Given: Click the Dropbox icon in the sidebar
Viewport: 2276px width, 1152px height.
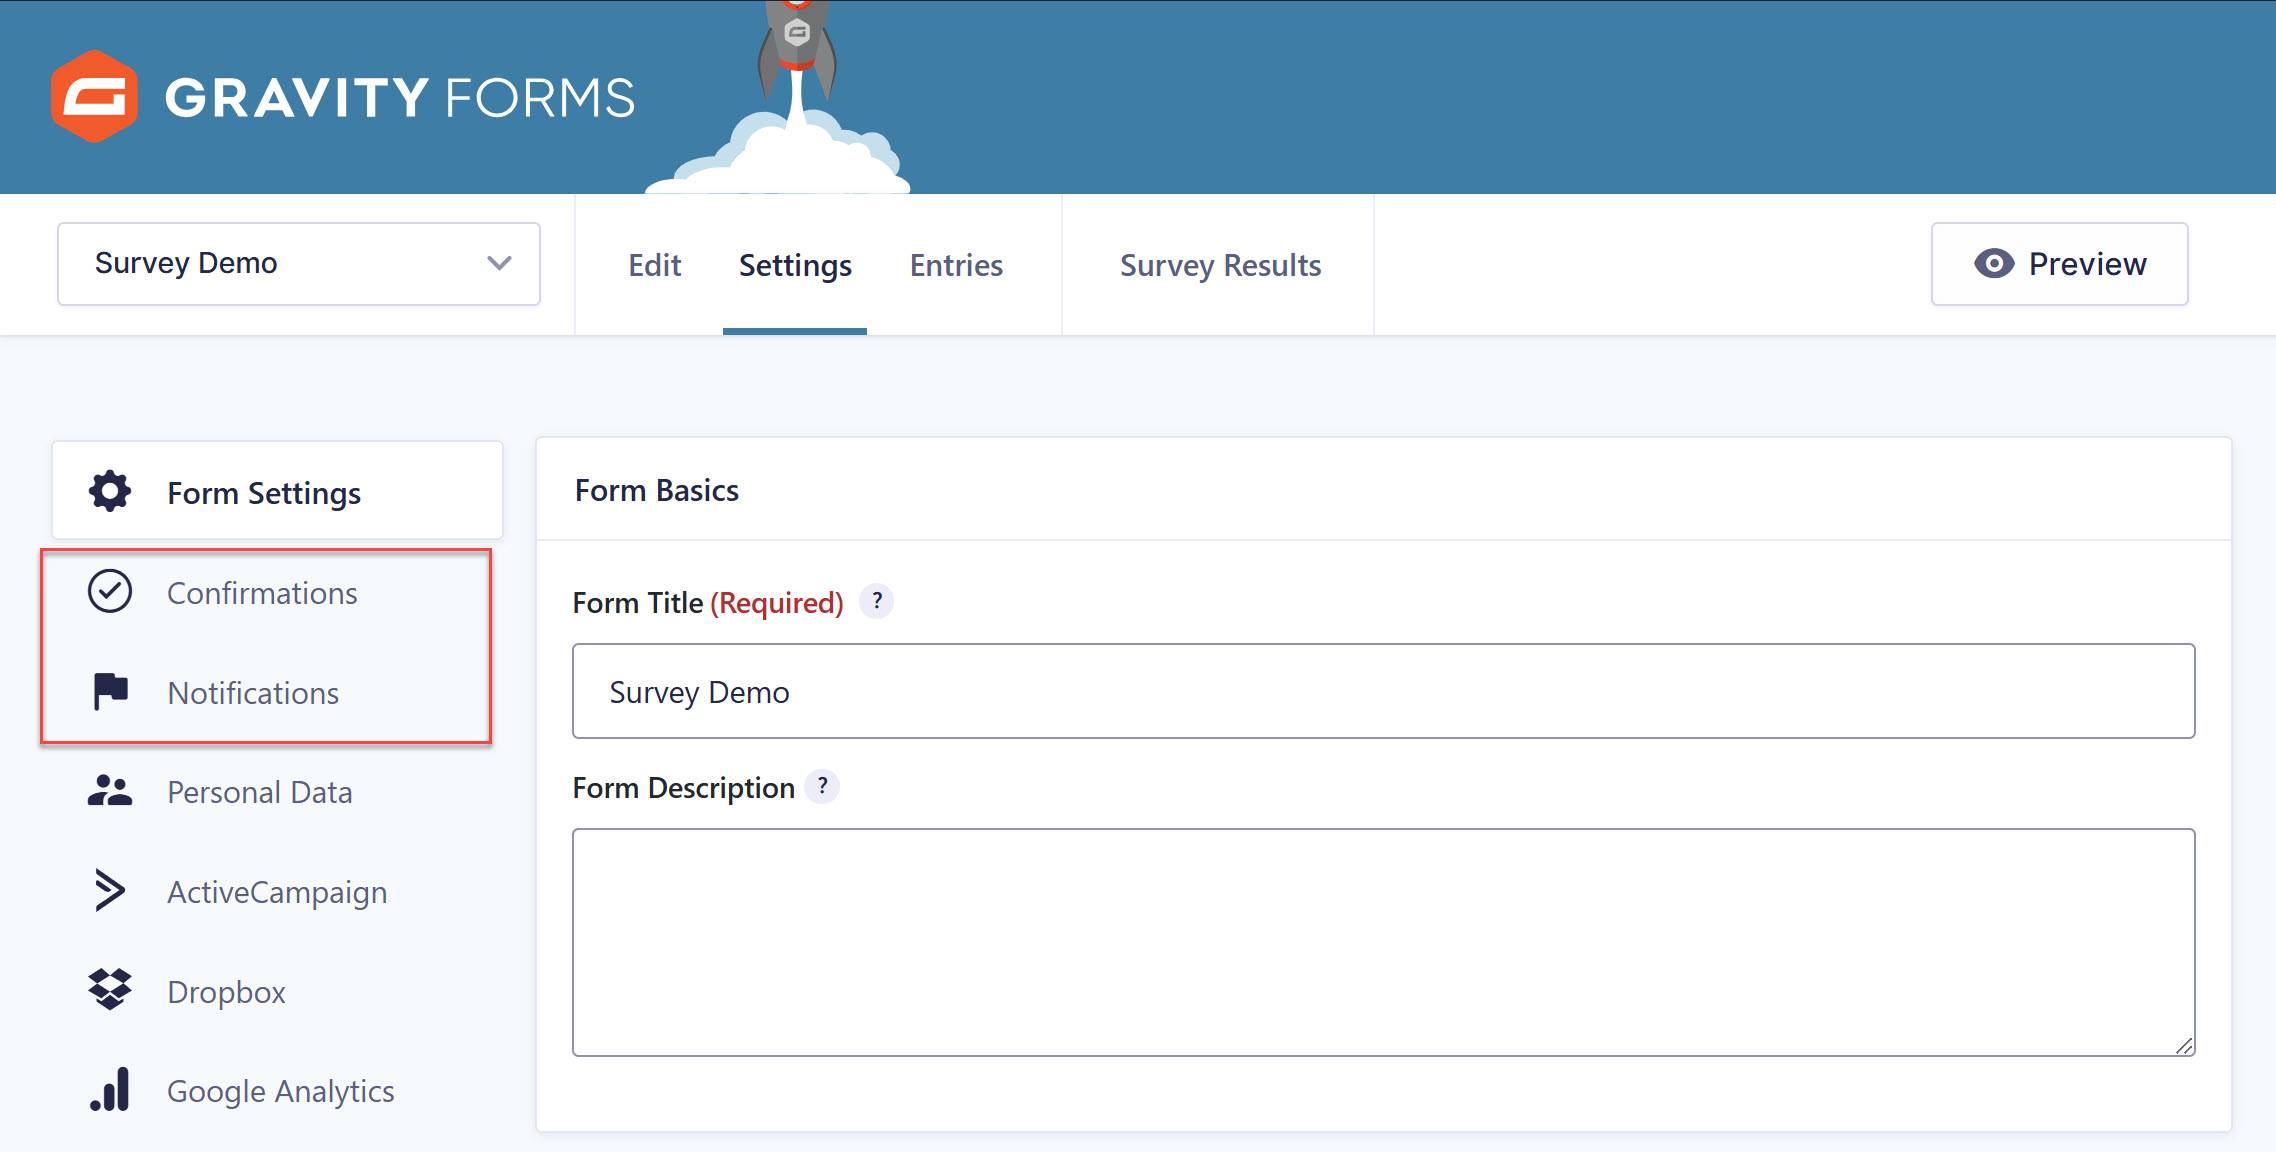Looking at the screenshot, I should click(x=108, y=990).
